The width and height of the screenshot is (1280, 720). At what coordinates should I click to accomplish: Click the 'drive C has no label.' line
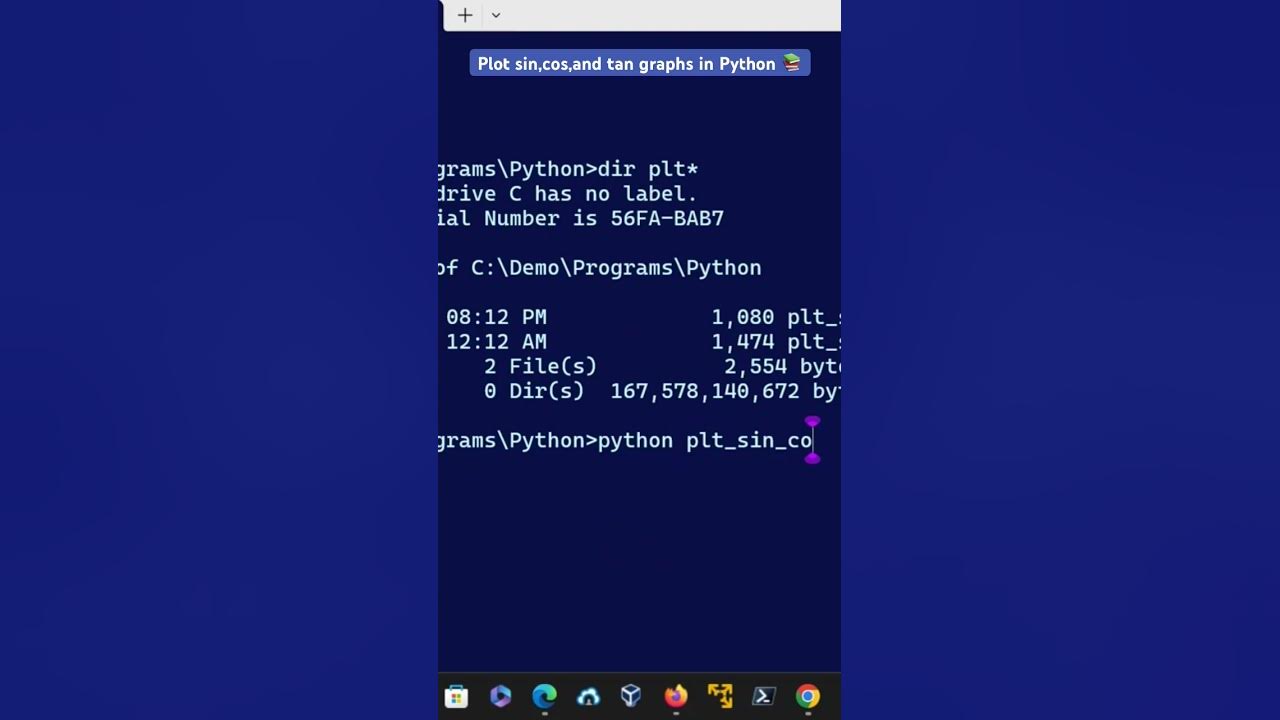click(568, 194)
